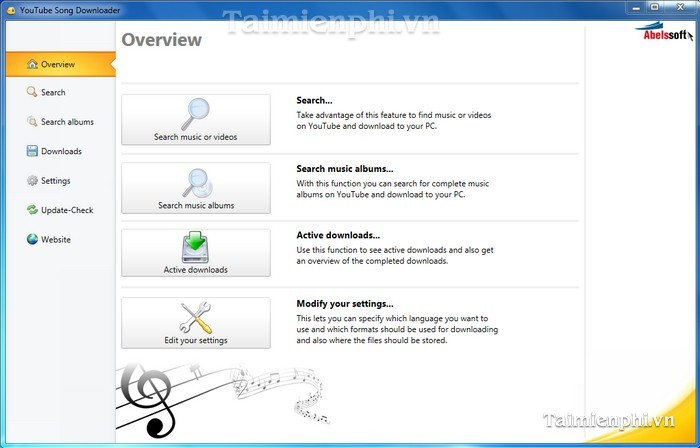The height and width of the screenshot is (448, 700).
Task: Click the 'Modify your settings...' heading text
Action: coord(345,304)
